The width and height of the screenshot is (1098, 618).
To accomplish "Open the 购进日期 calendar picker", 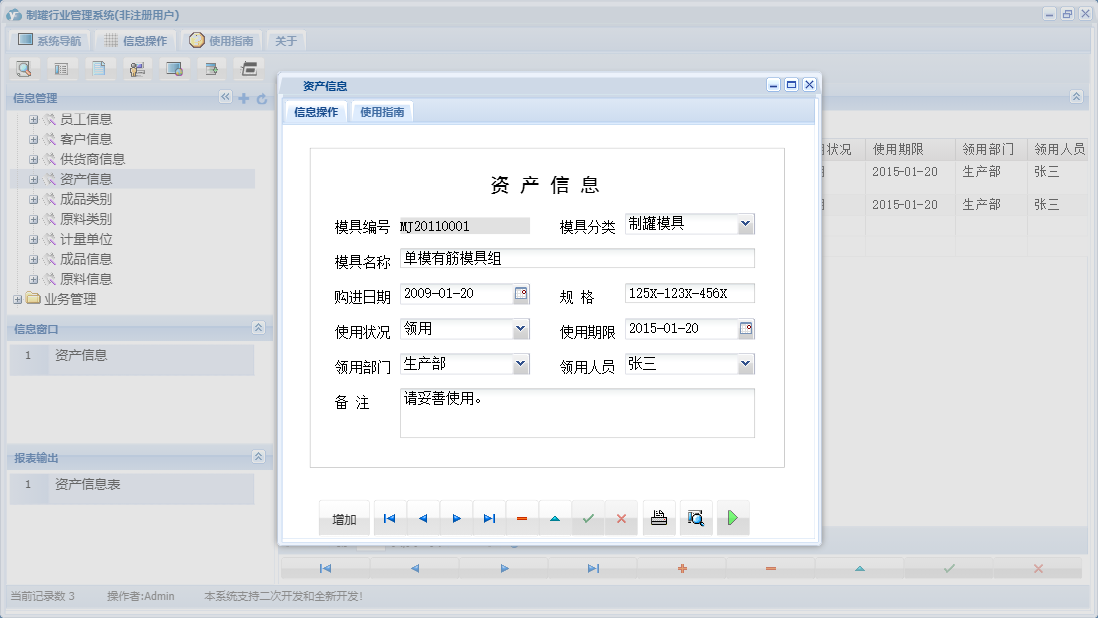I will click(524, 293).
